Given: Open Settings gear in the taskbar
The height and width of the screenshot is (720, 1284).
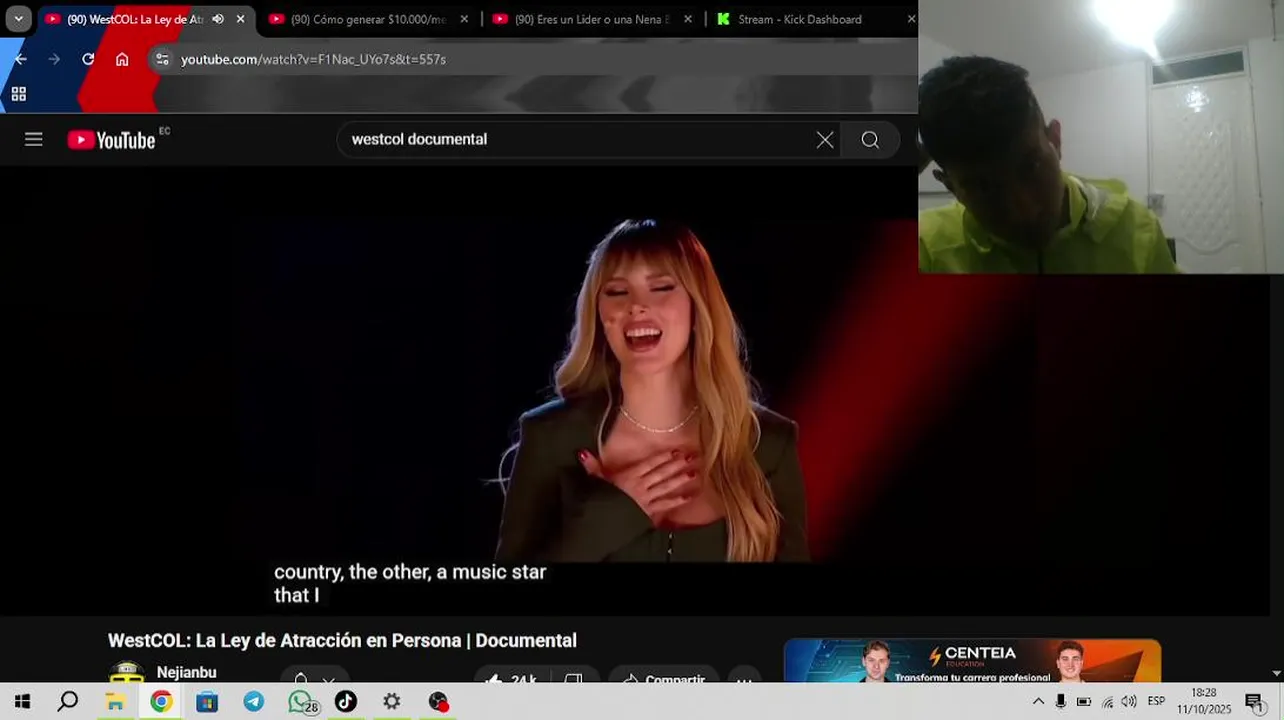Looking at the screenshot, I should (x=392, y=702).
